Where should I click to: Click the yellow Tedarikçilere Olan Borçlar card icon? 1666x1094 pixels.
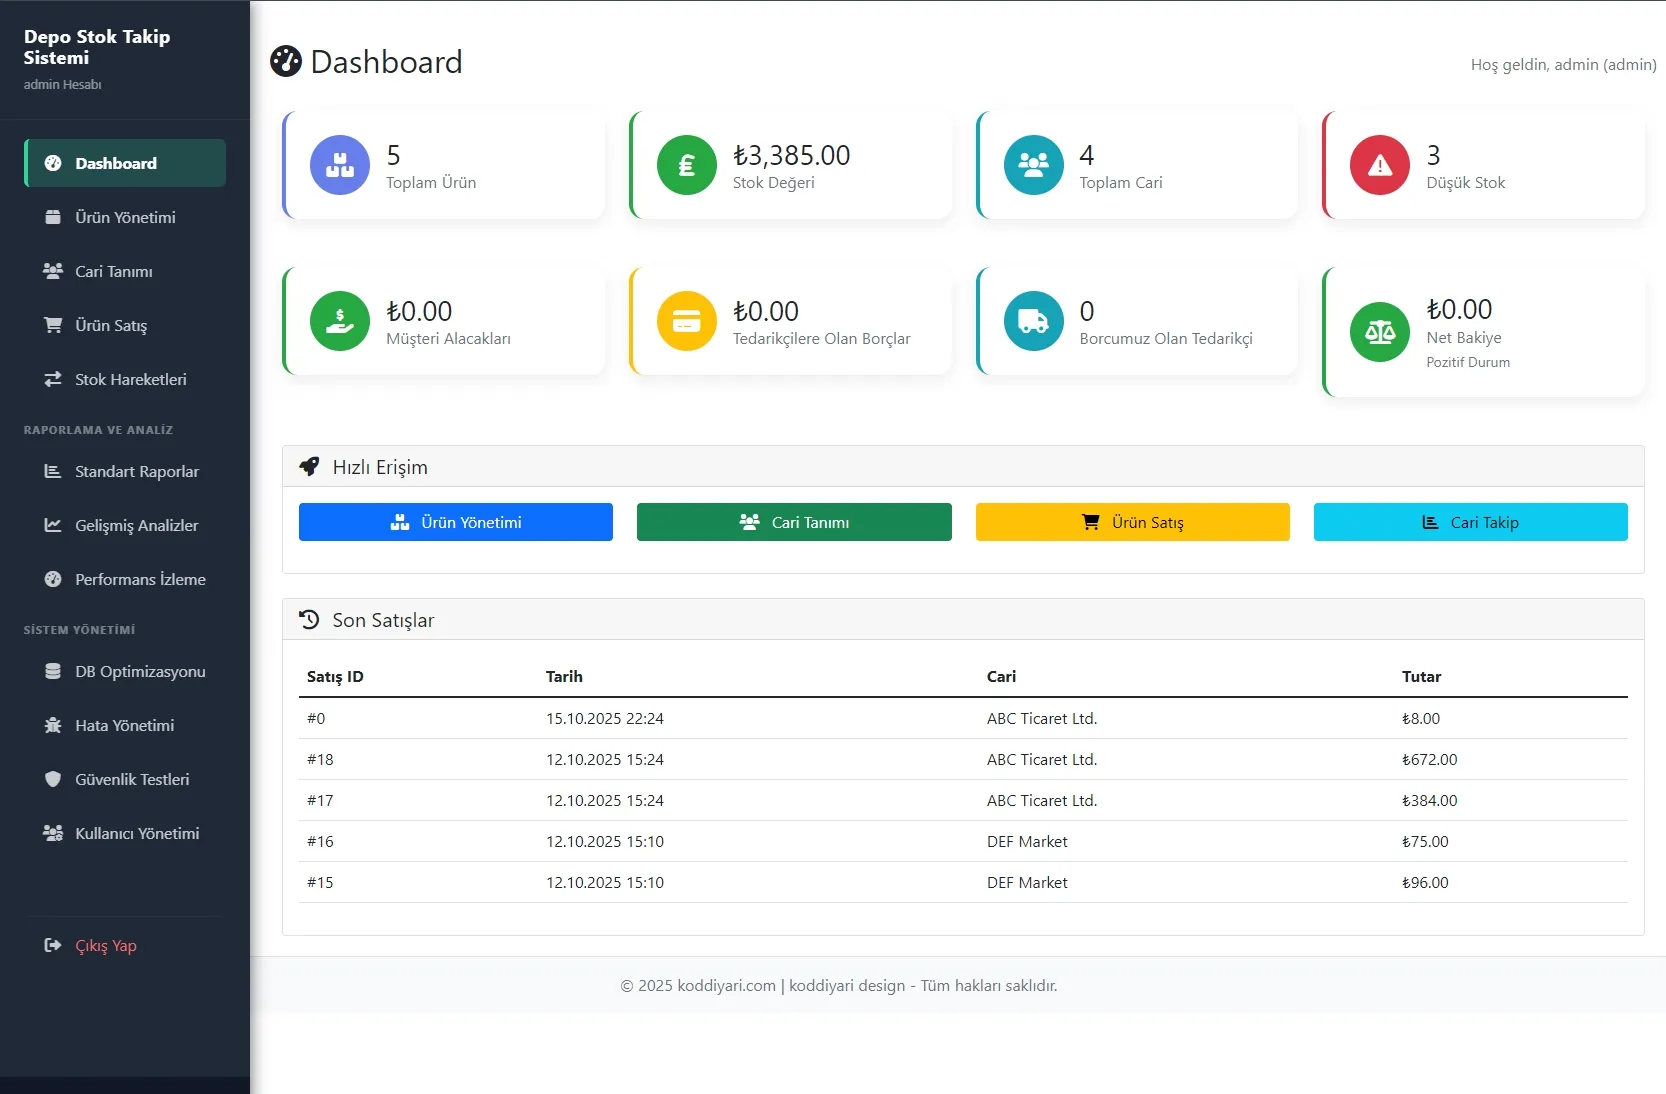pyautogui.click(x=686, y=321)
